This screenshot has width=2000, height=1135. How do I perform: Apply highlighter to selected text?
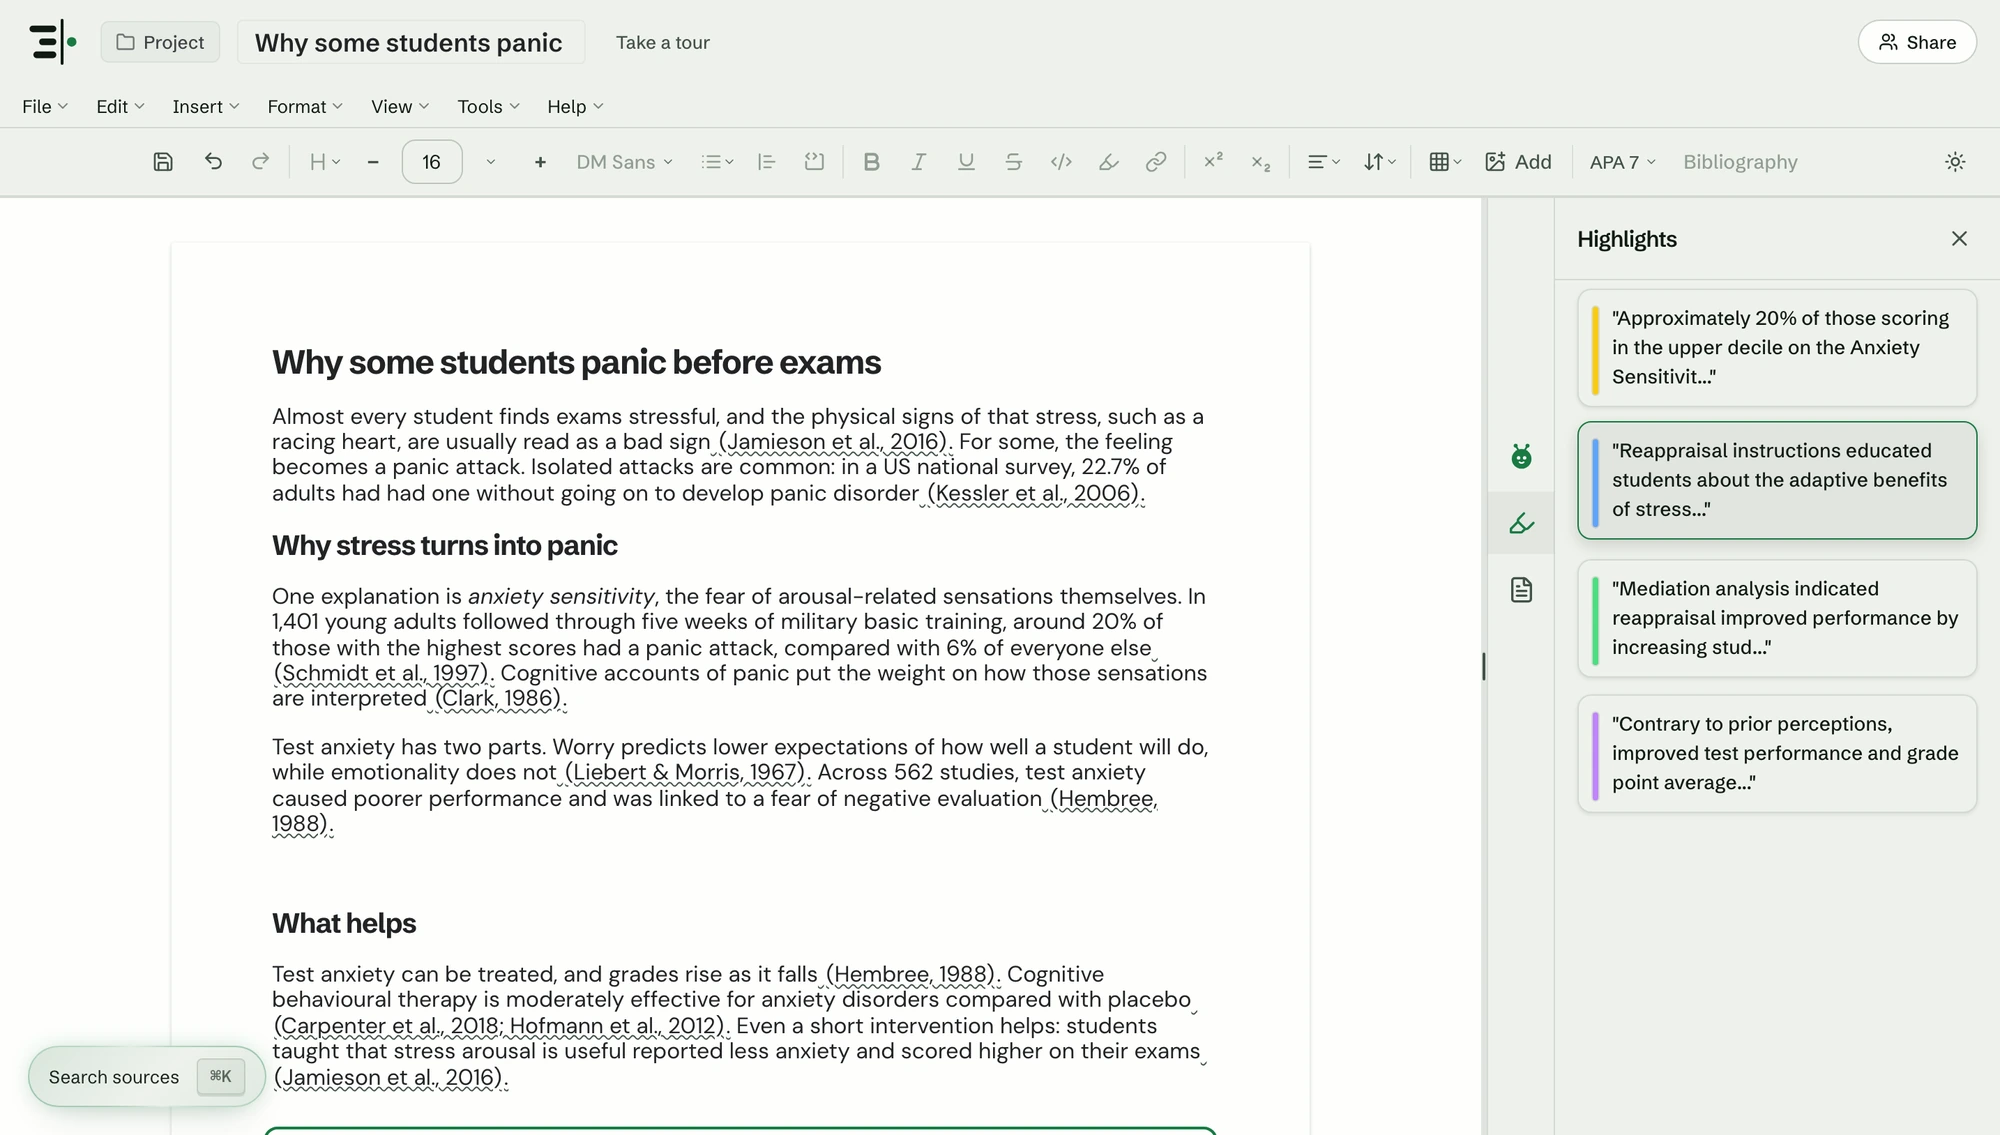point(1108,162)
